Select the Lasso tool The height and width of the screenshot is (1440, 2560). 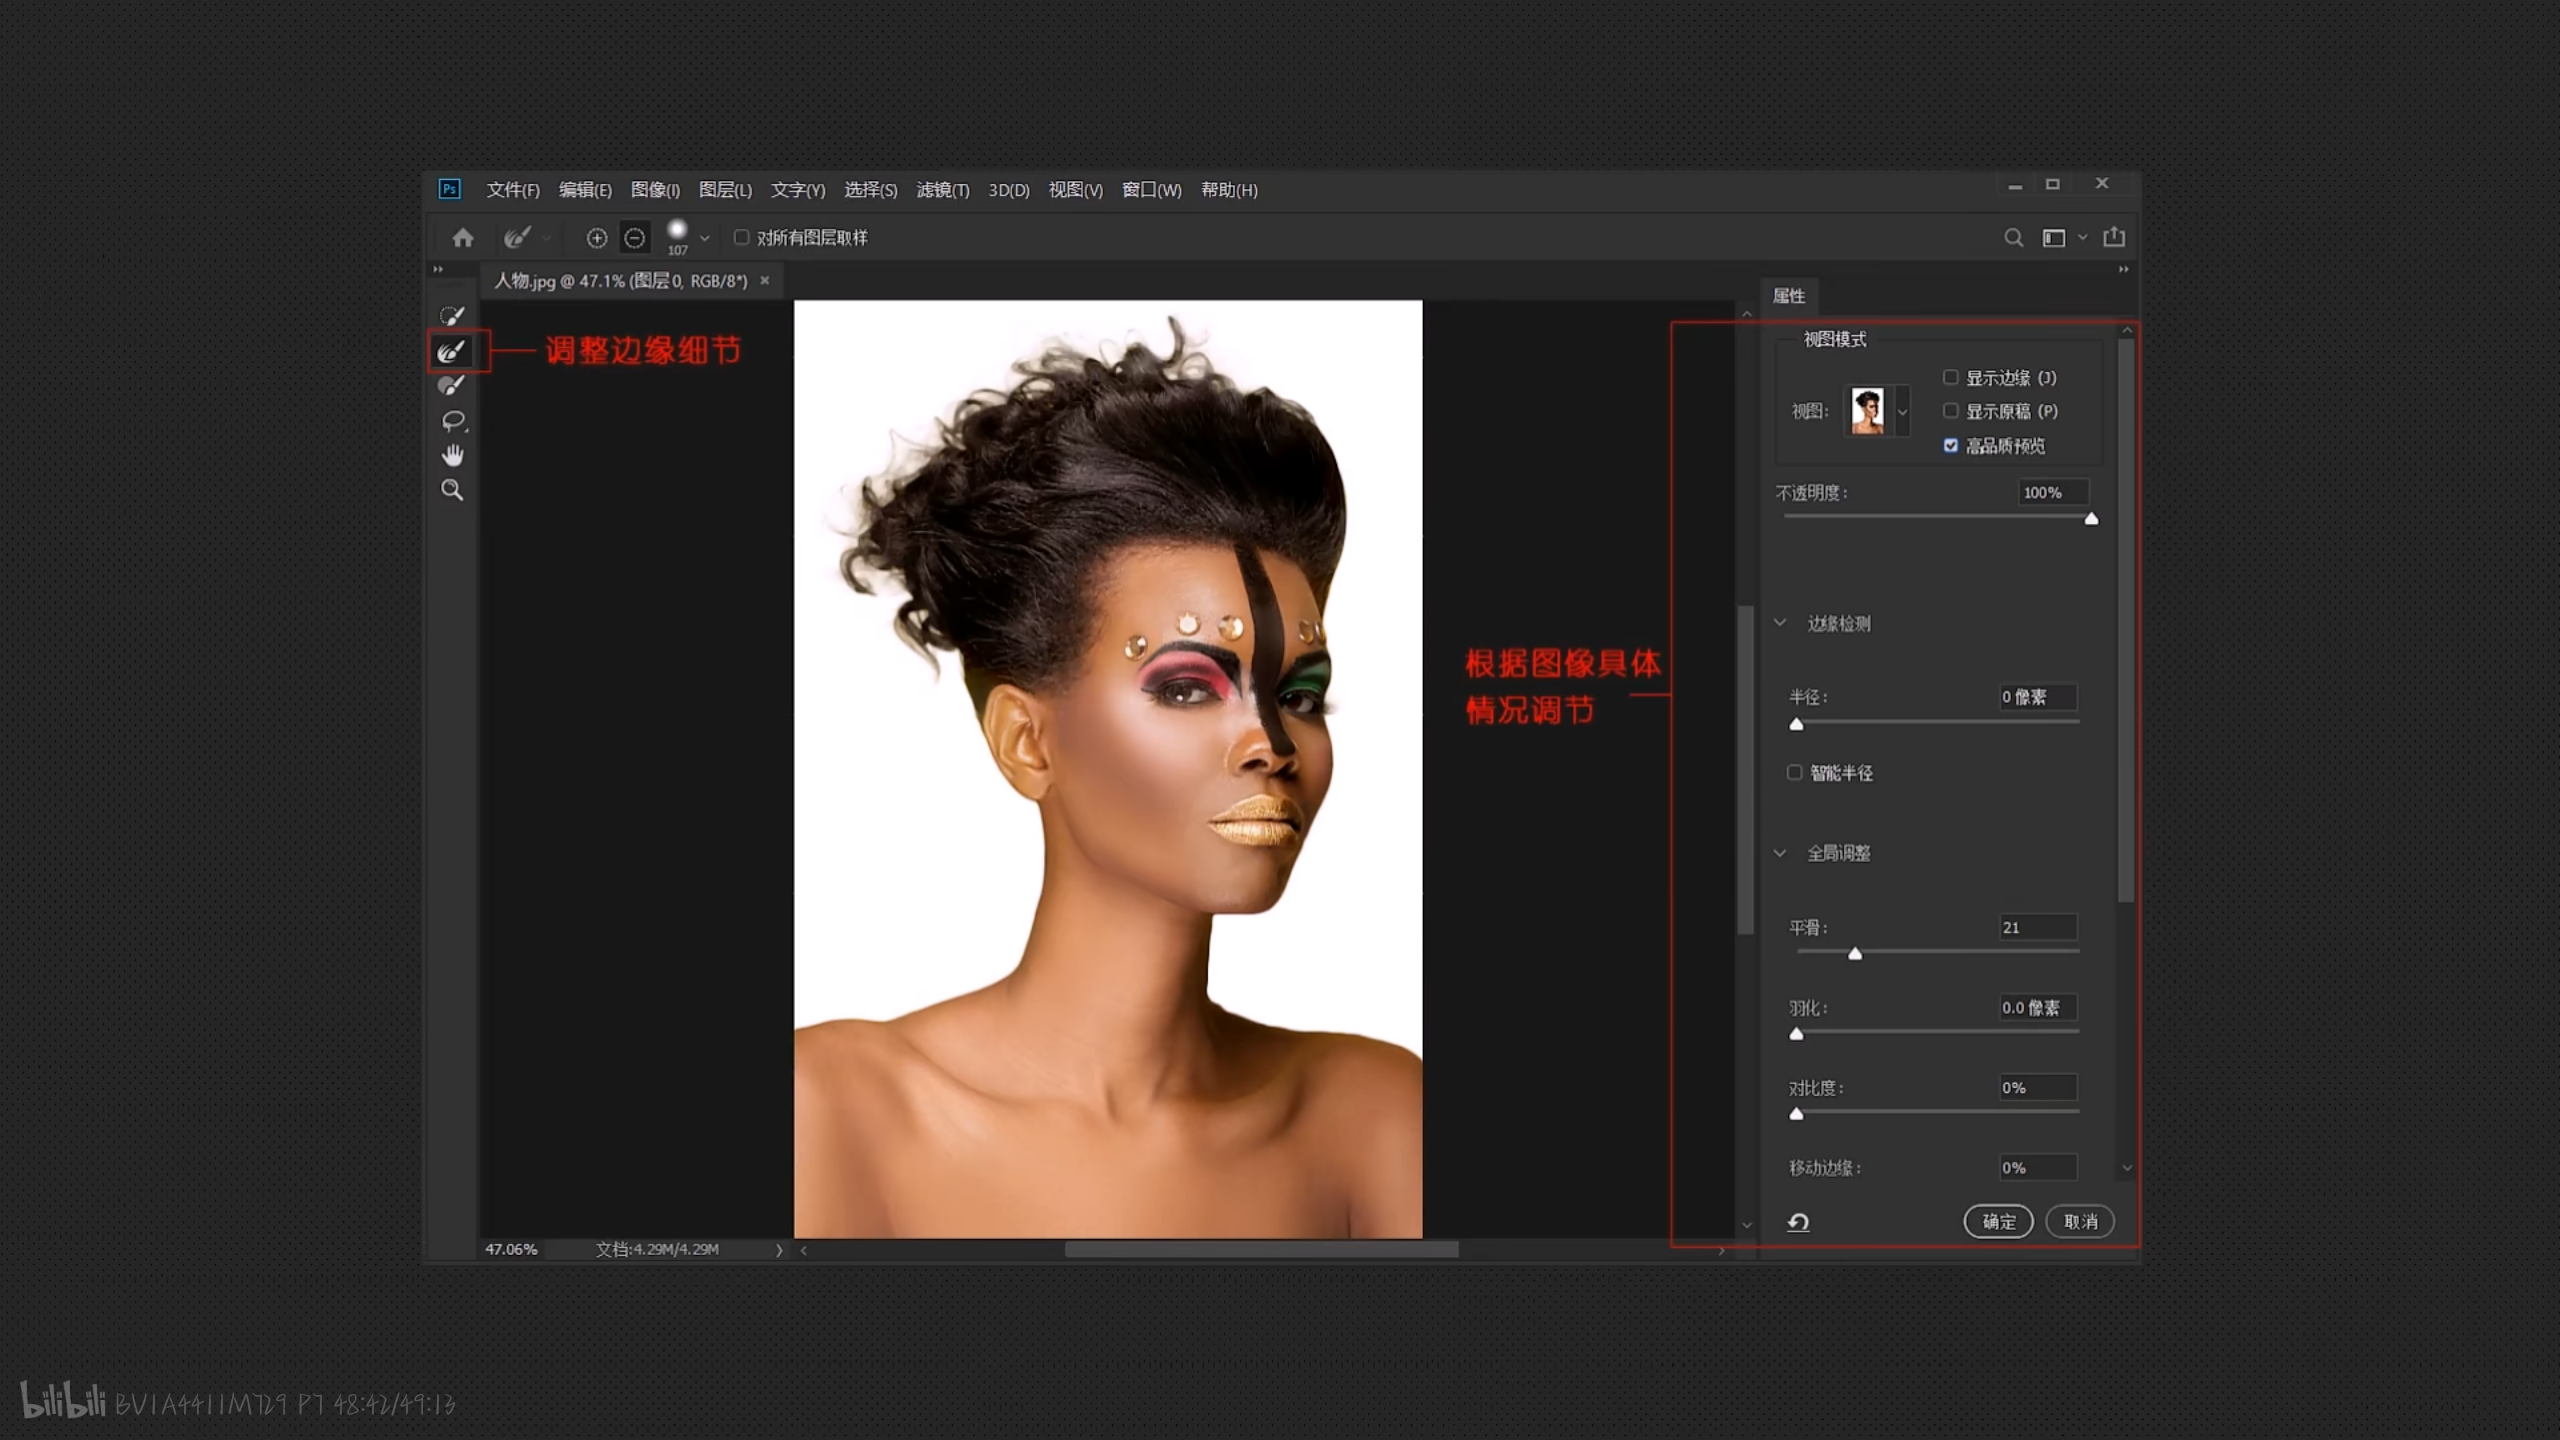click(452, 421)
